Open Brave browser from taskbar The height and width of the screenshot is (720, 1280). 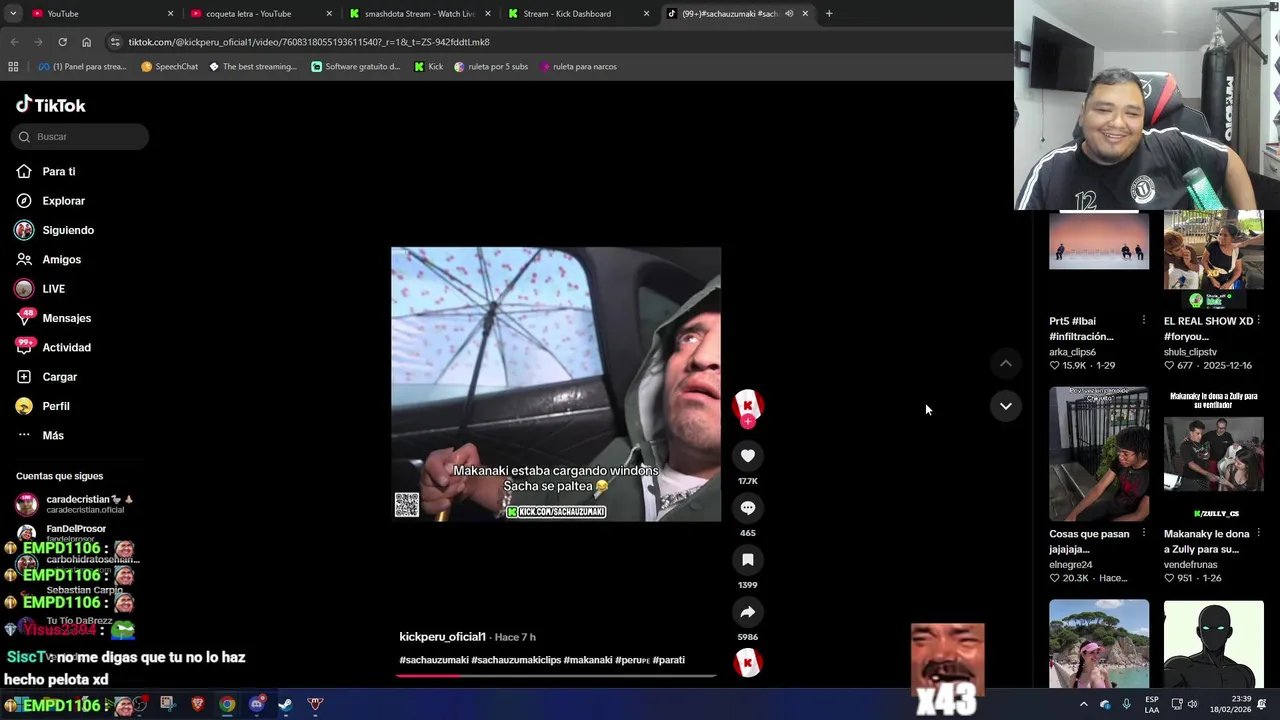tap(197, 704)
